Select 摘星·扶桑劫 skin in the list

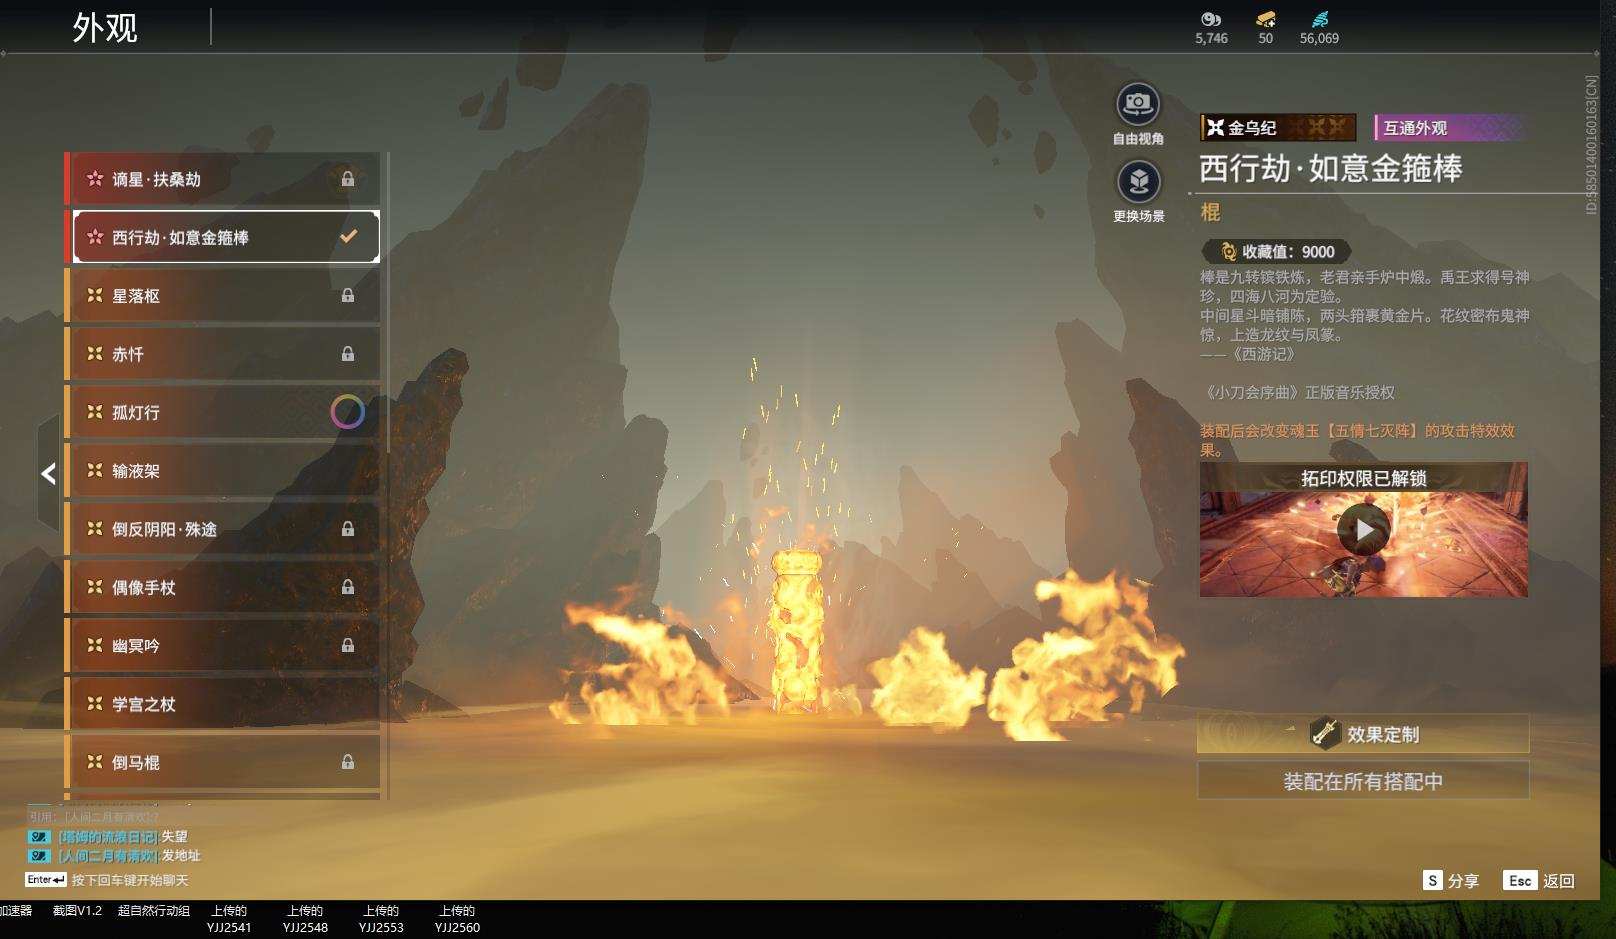tap(222, 179)
